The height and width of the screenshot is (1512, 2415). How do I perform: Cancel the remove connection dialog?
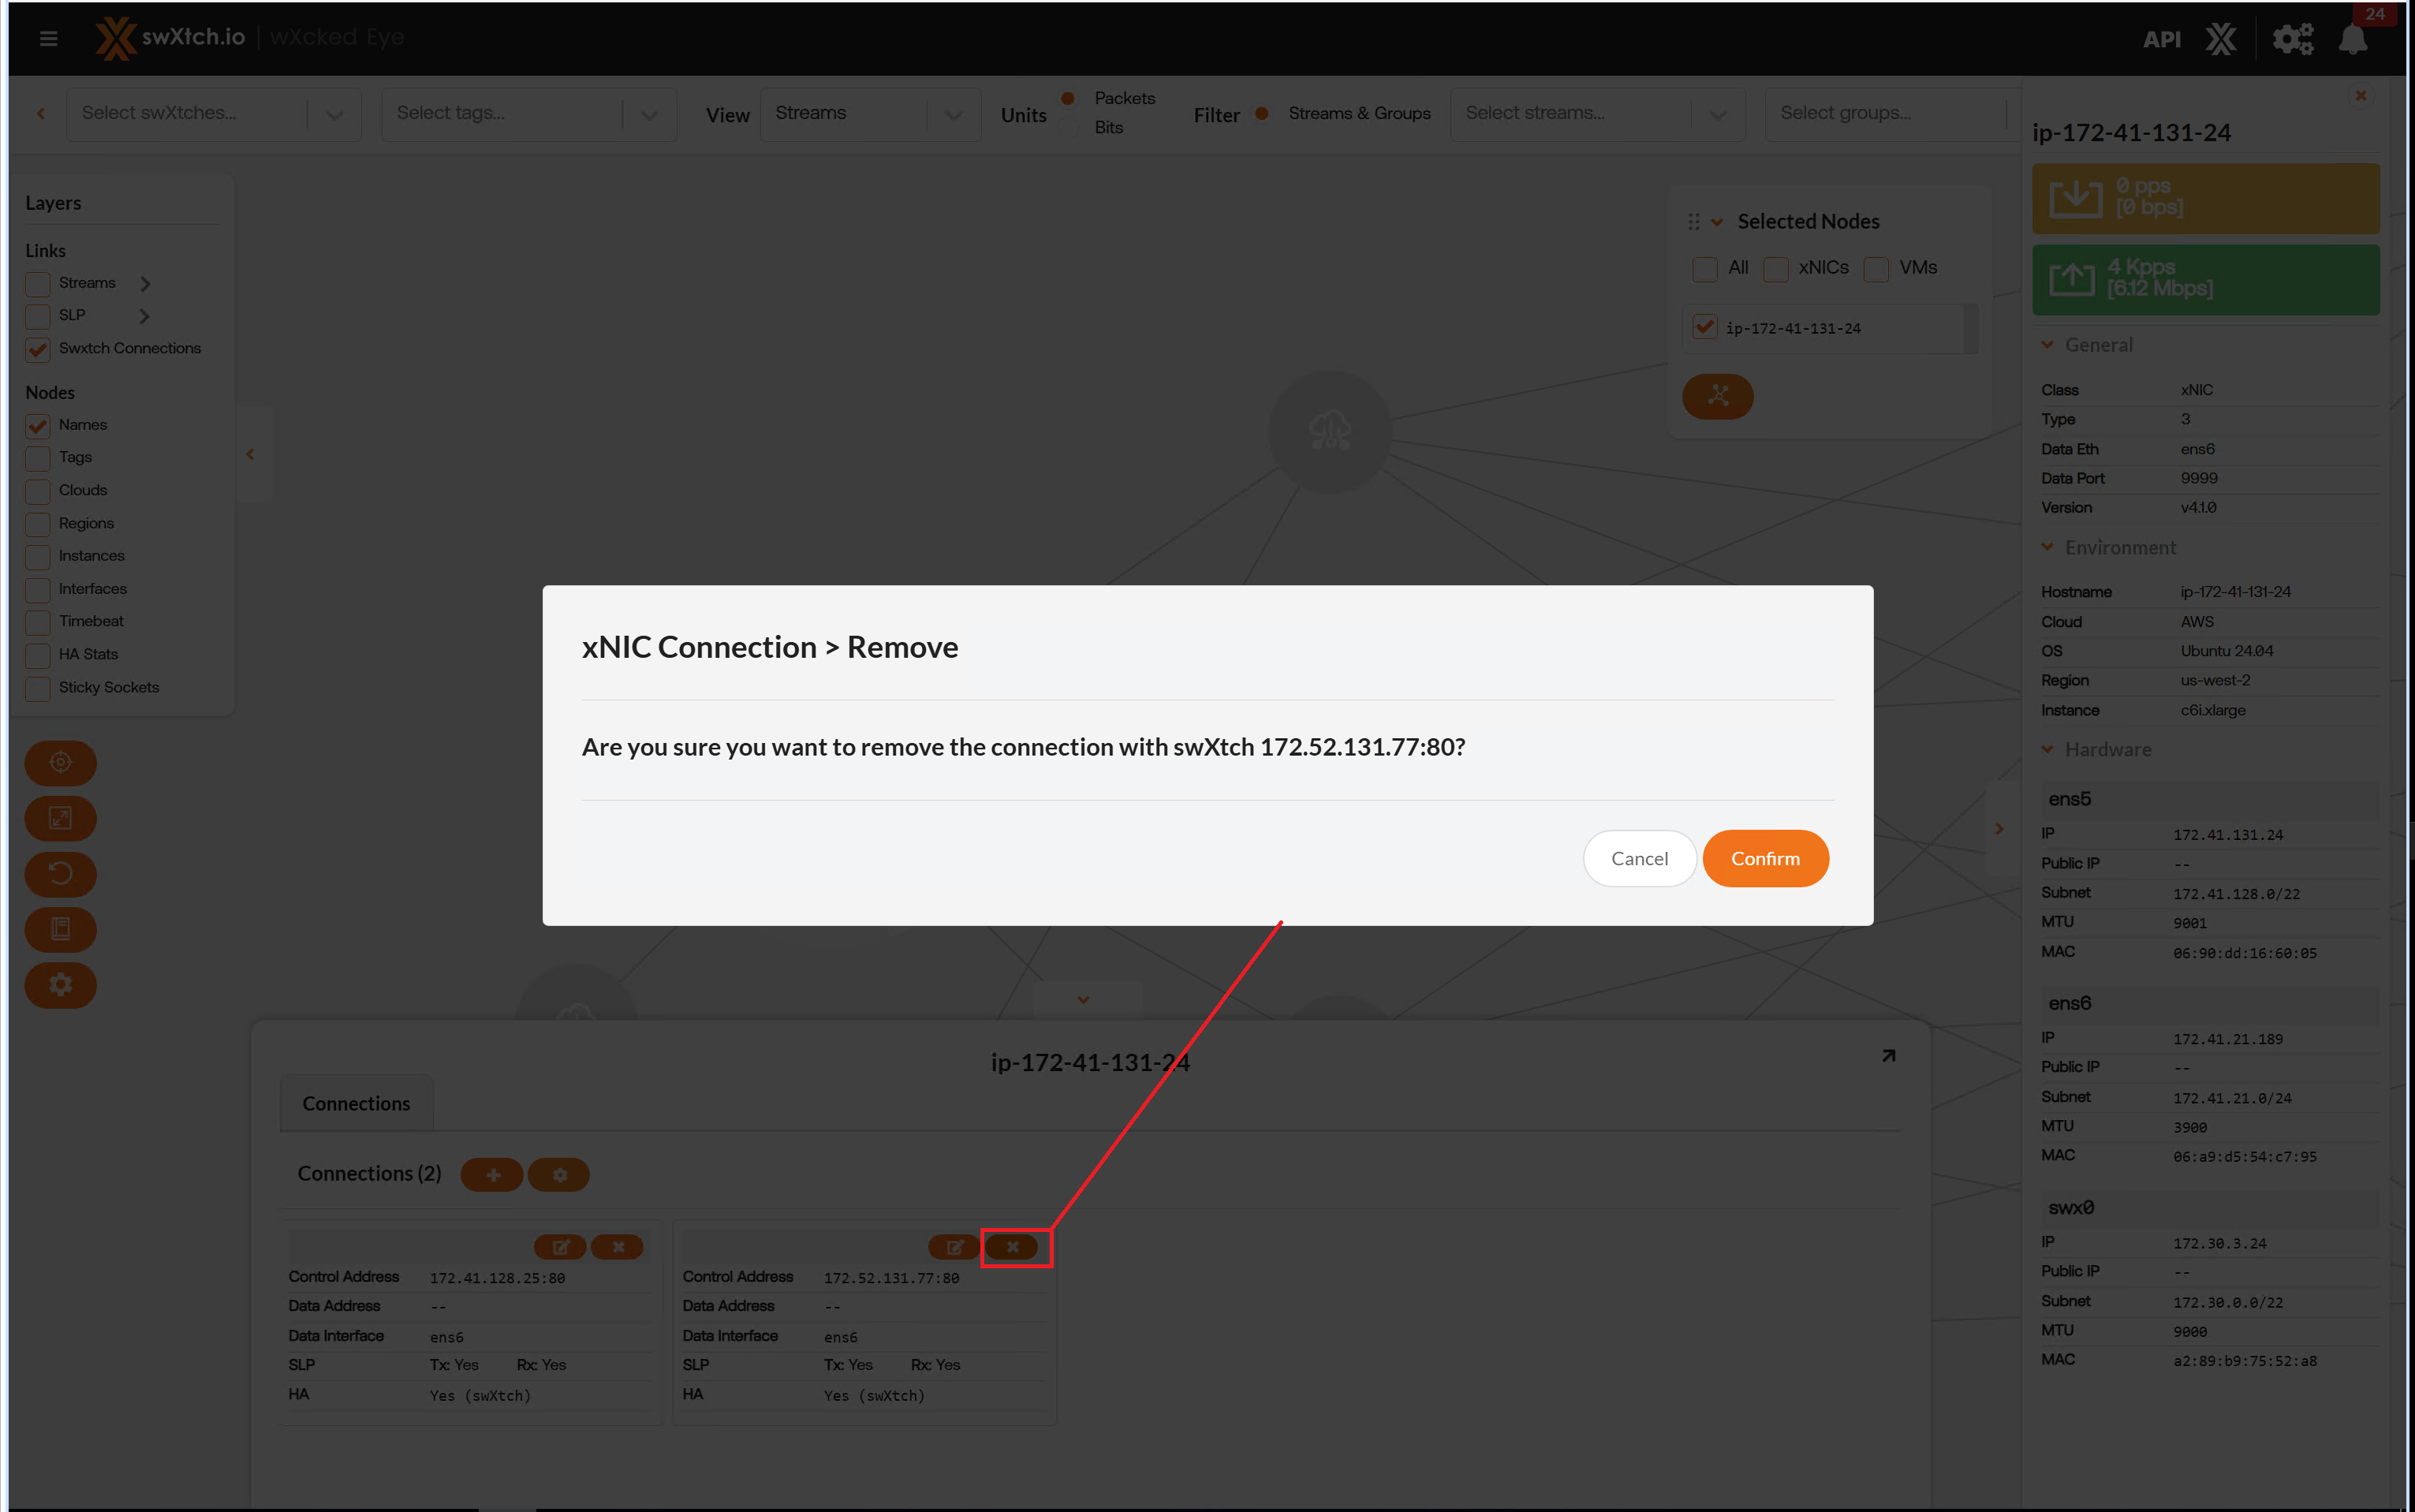pos(1639,858)
